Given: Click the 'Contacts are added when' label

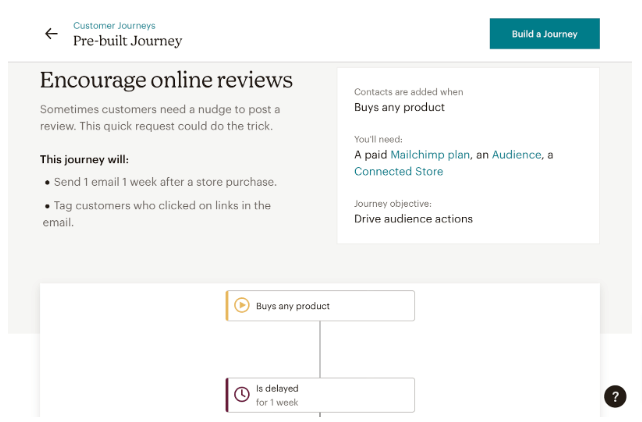Looking at the screenshot, I should point(409,92).
